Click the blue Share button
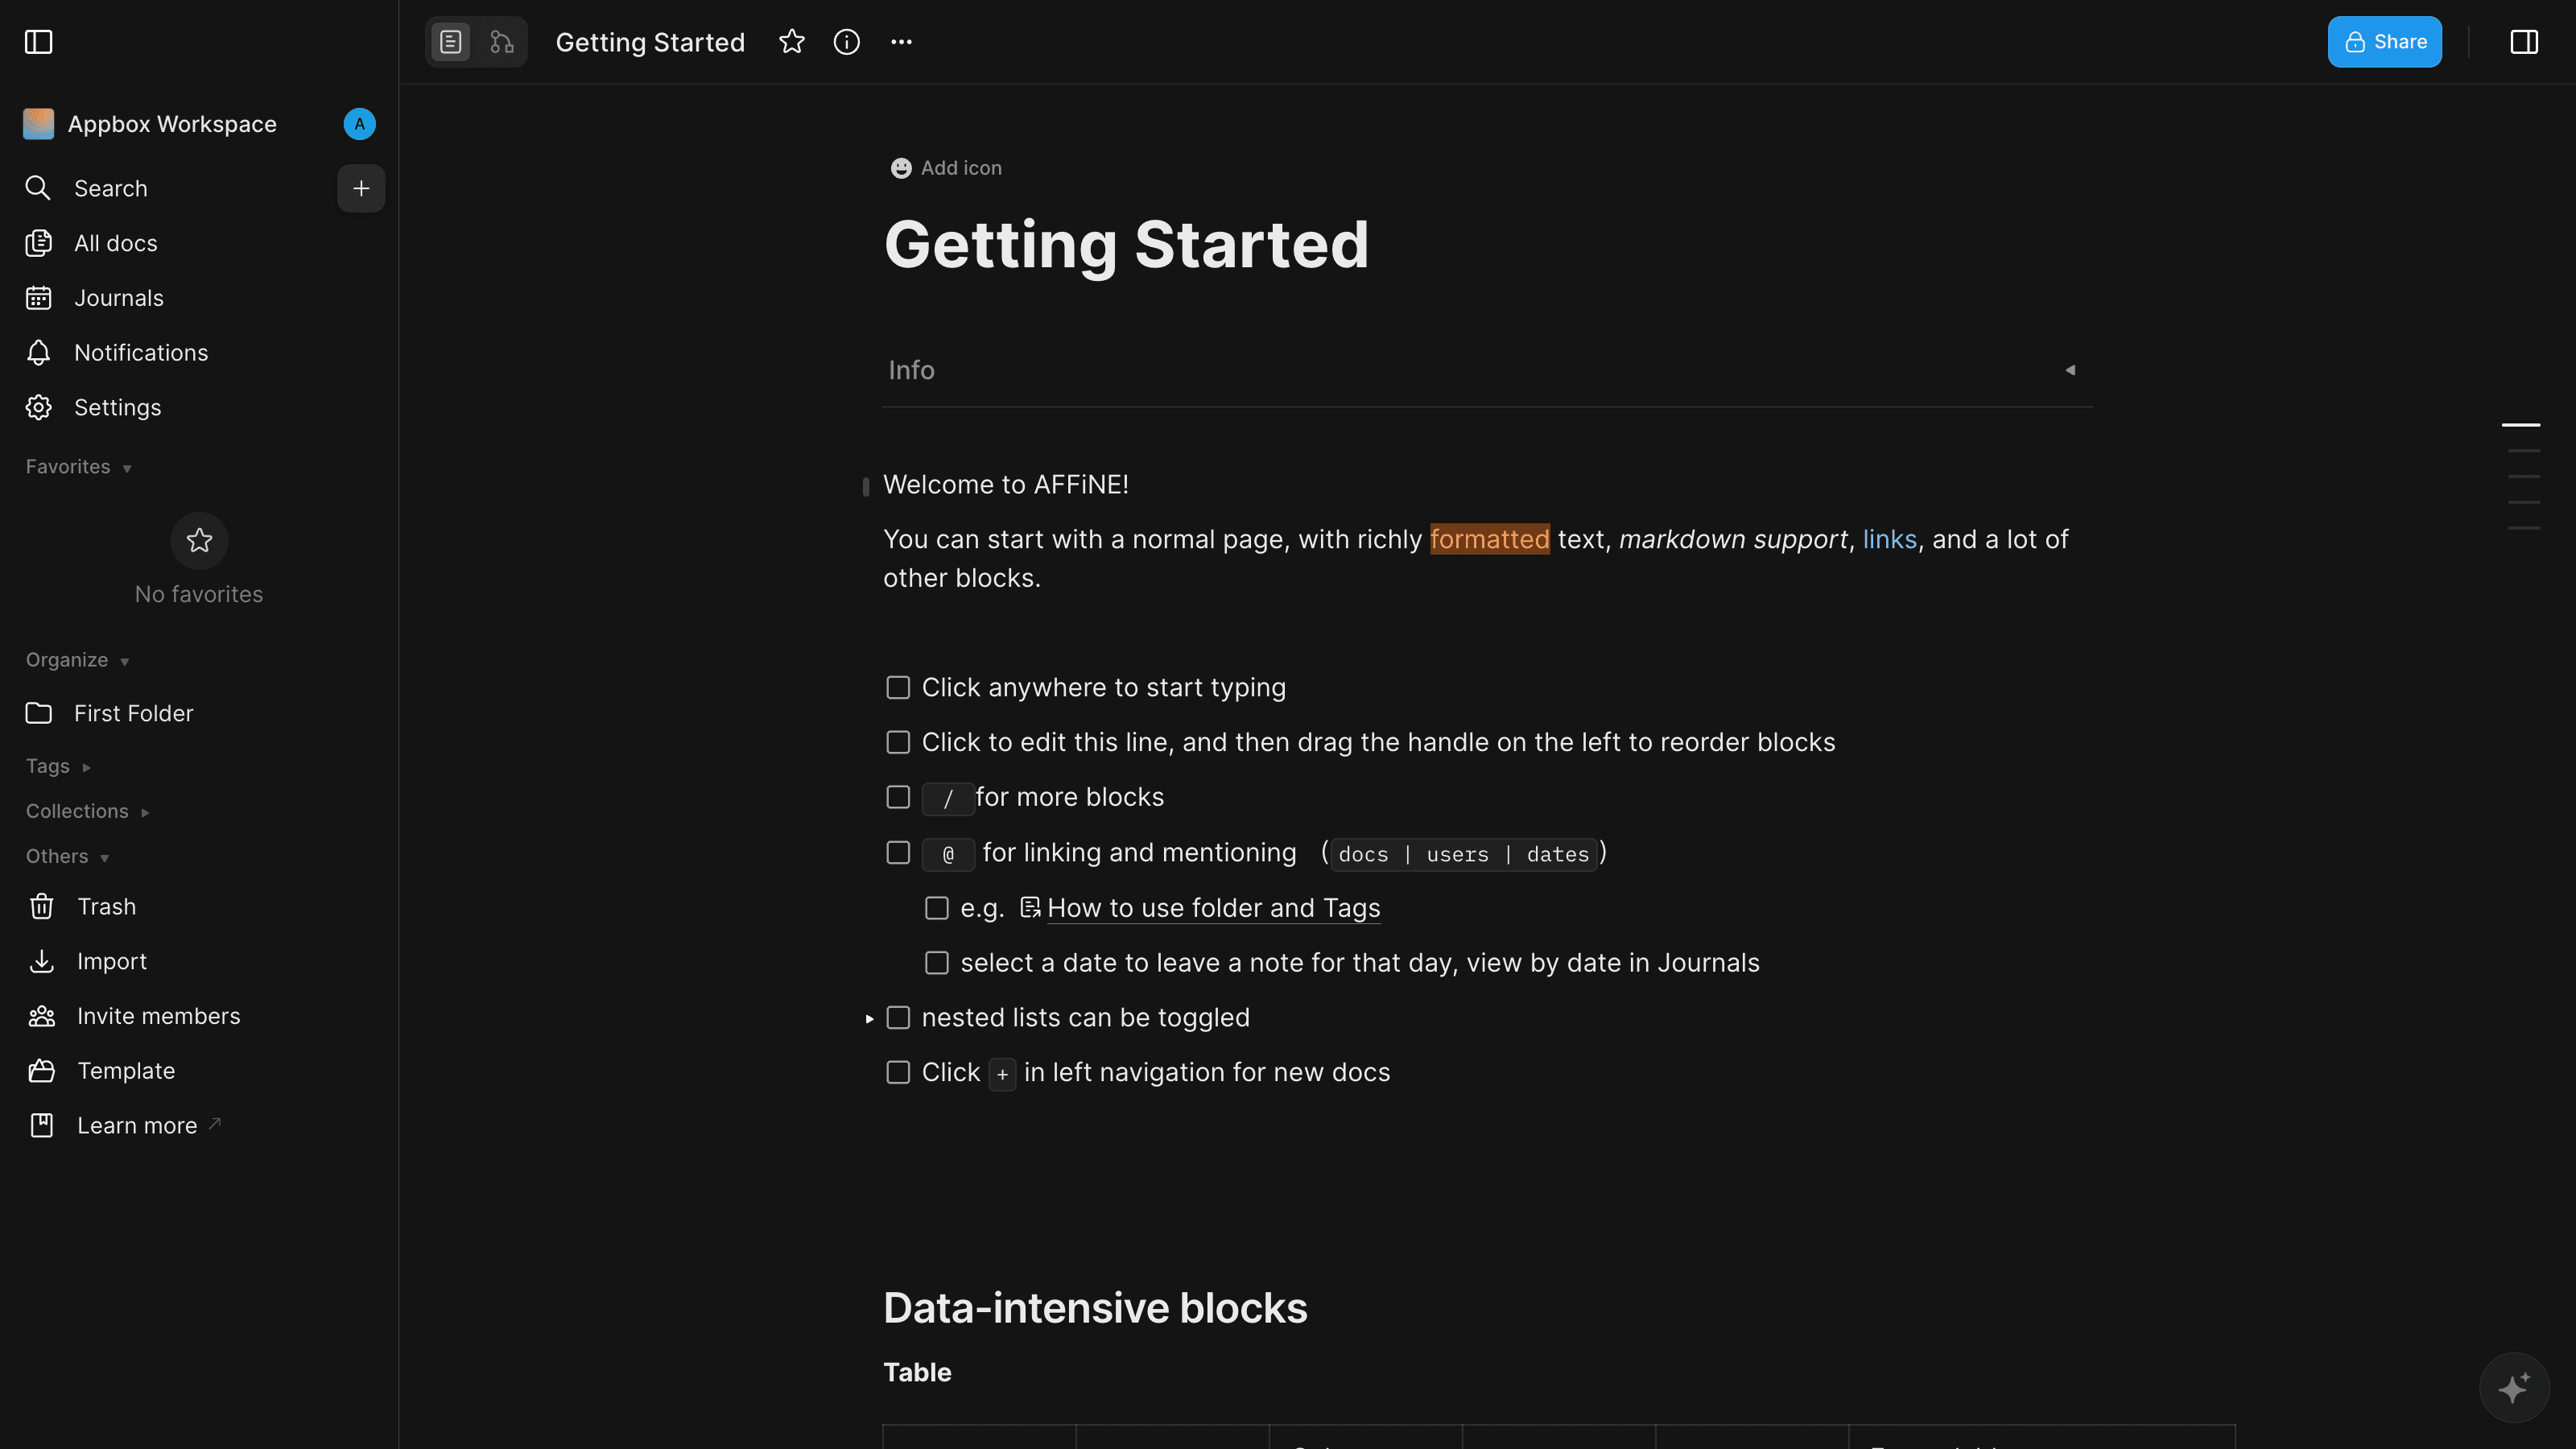Viewport: 2576px width, 1449px height. click(2384, 42)
